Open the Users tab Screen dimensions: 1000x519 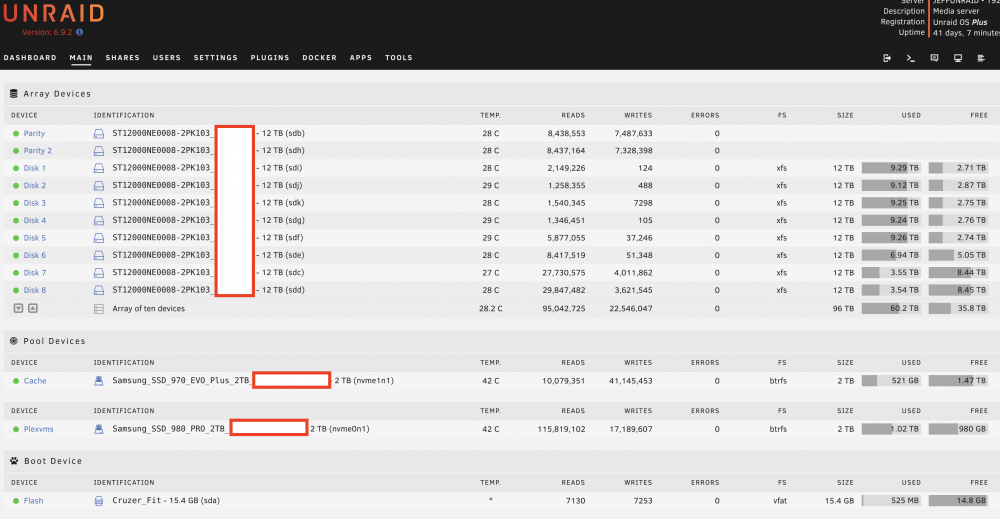click(x=166, y=57)
